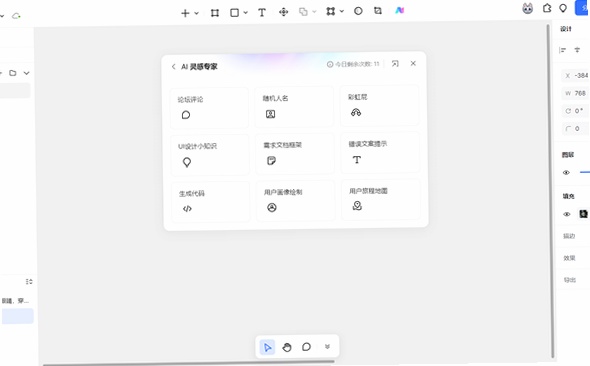Click the layer sort icon in left panel
Image resolution: width=590 pixels, height=366 pixels.
(29, 281)
